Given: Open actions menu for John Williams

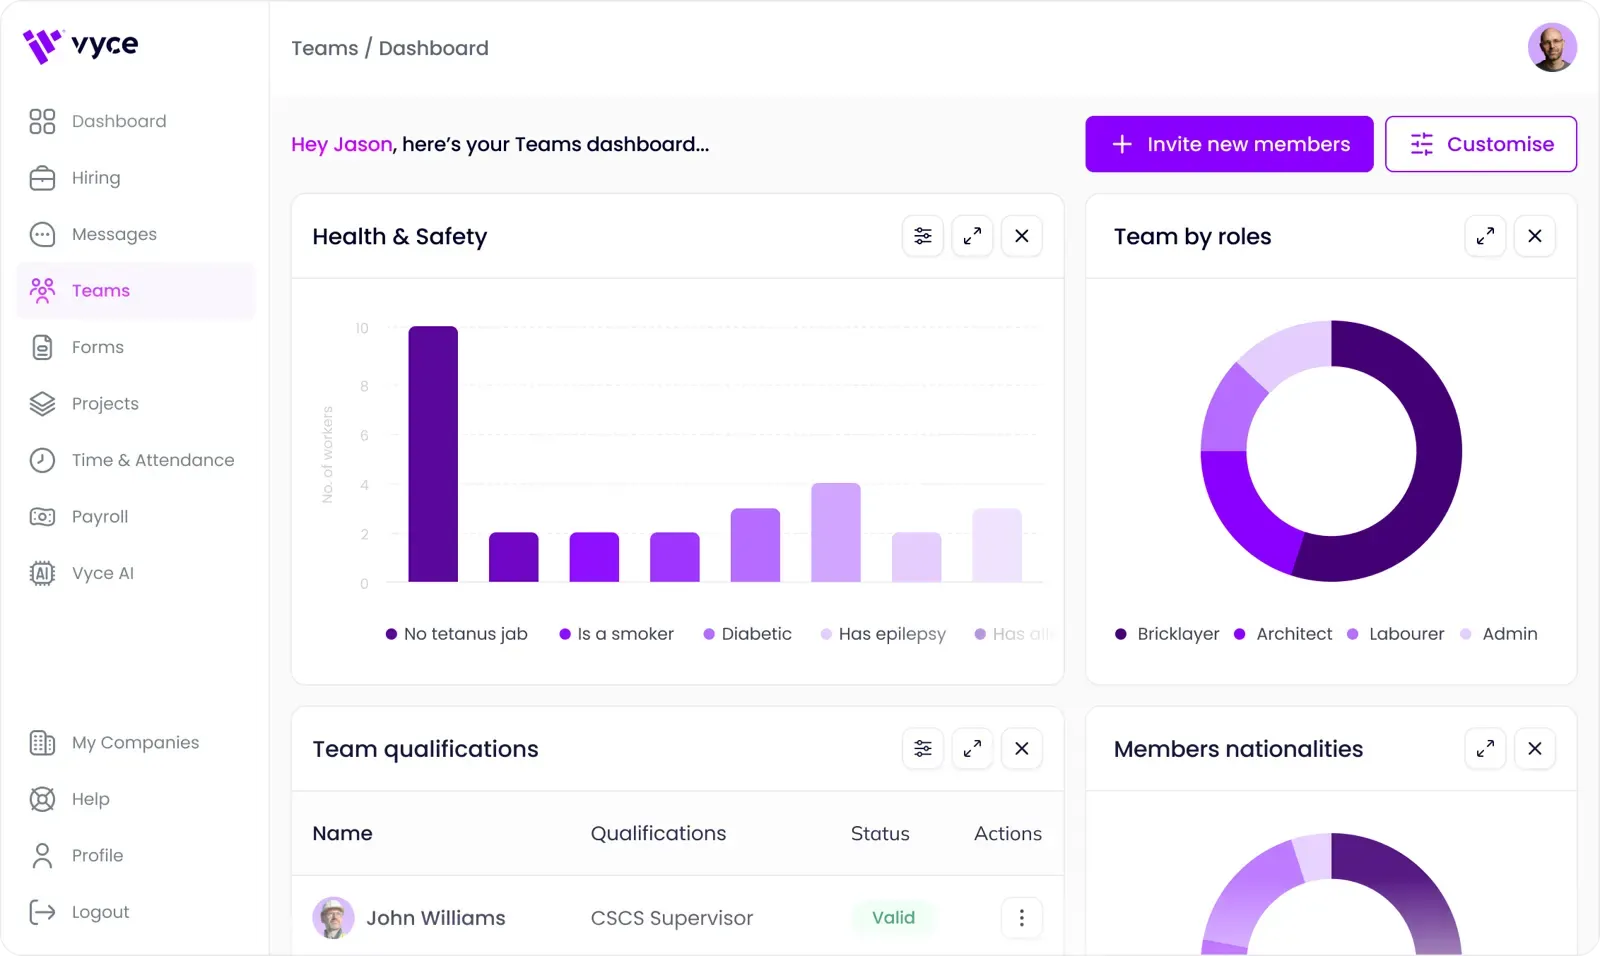Looking at the screenshot, I should point(1022,918).
